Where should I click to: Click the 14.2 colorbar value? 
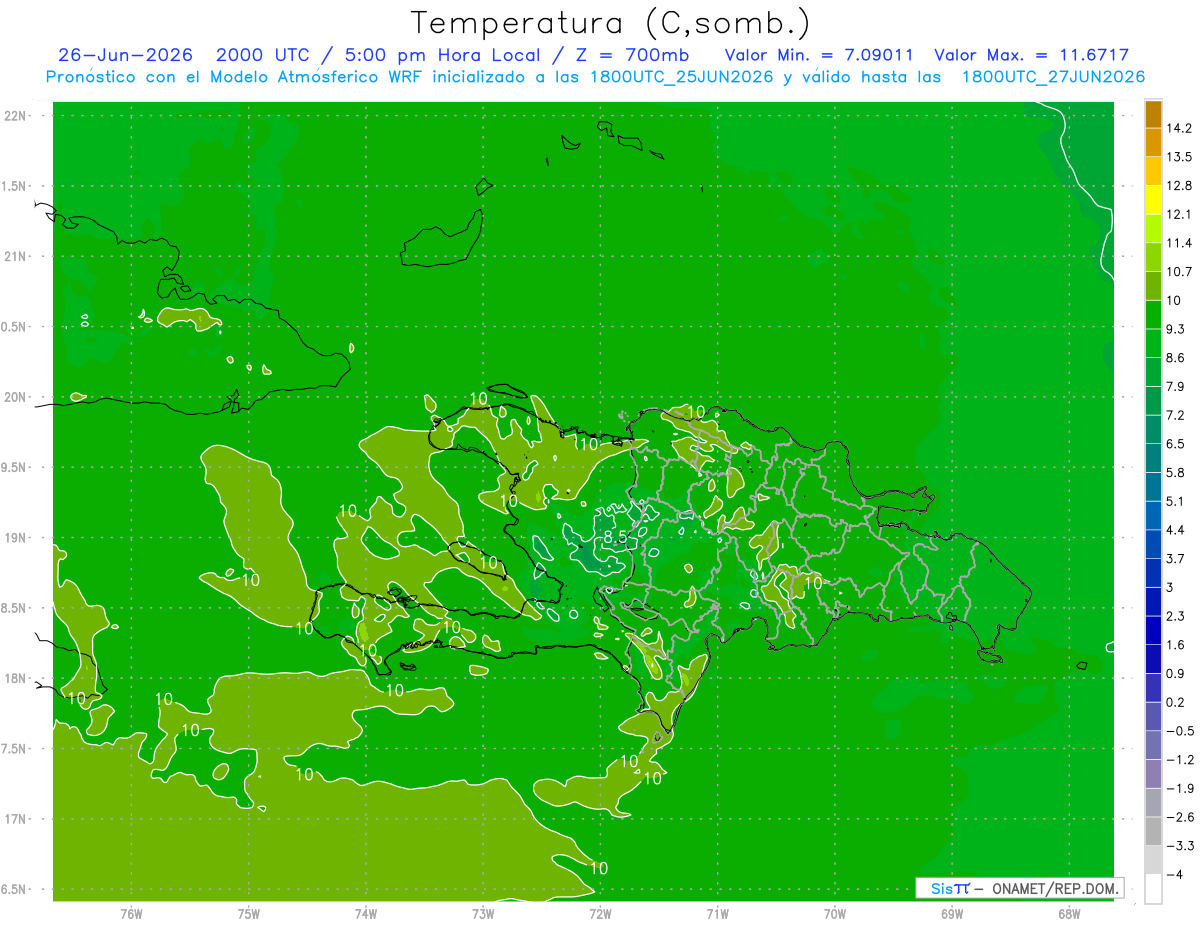click(1179, 128)
